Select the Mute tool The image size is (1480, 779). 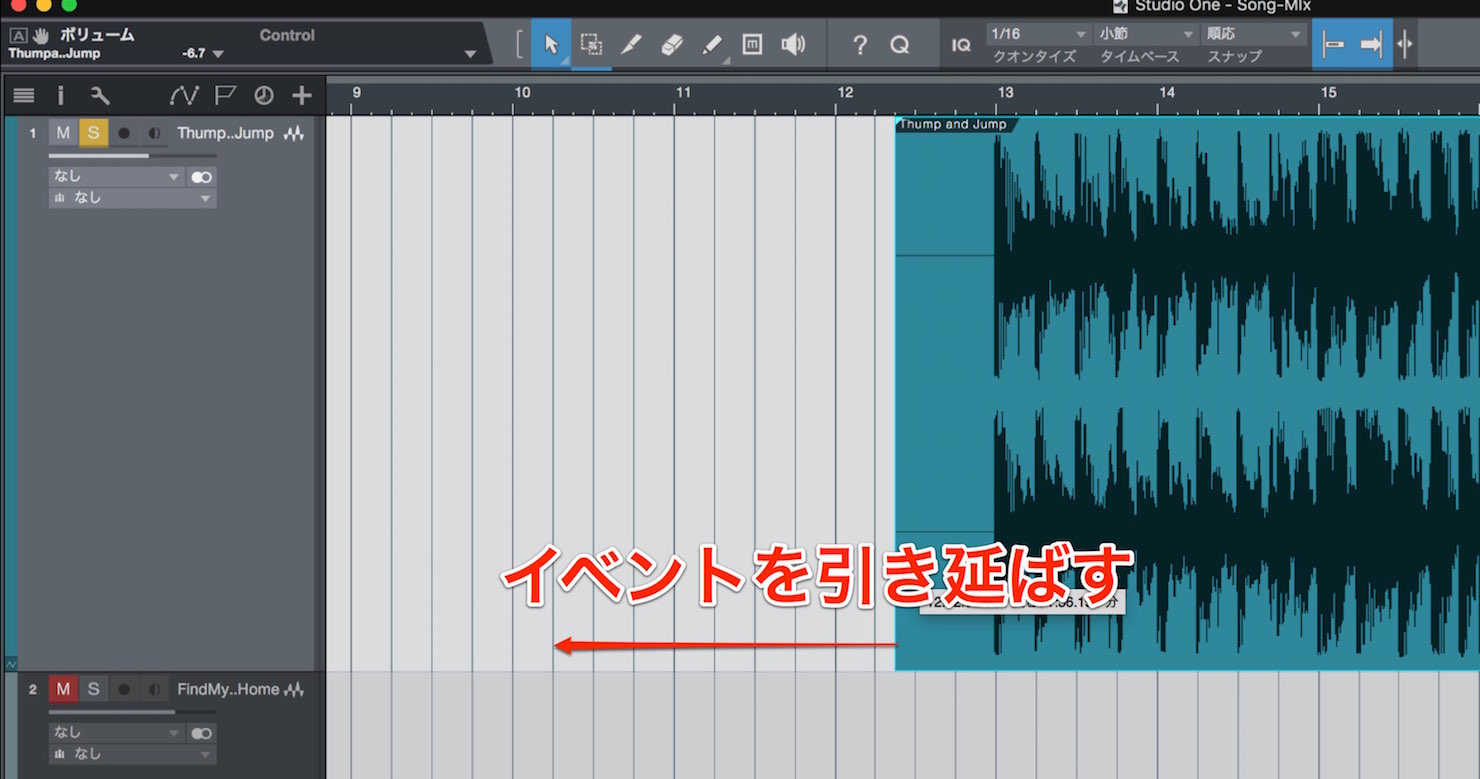click(752, 44)
